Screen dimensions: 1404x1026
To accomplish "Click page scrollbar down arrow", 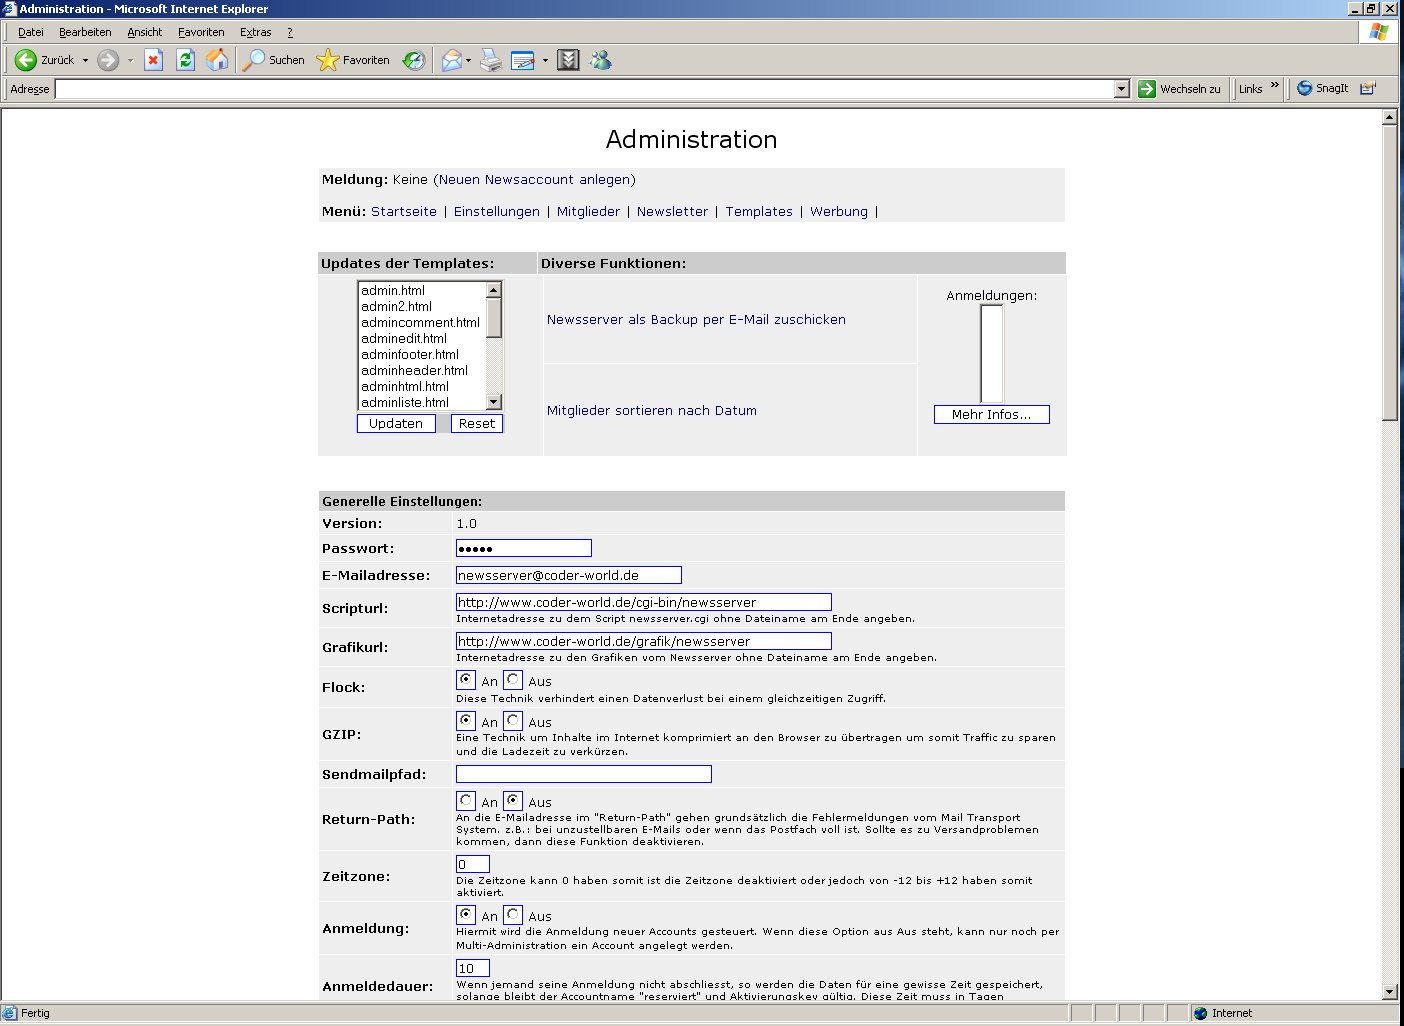I will click(1390, 991).
